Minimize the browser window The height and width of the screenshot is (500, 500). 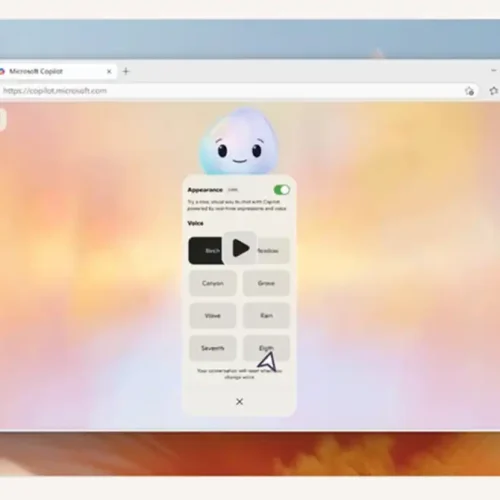point(494,70)
